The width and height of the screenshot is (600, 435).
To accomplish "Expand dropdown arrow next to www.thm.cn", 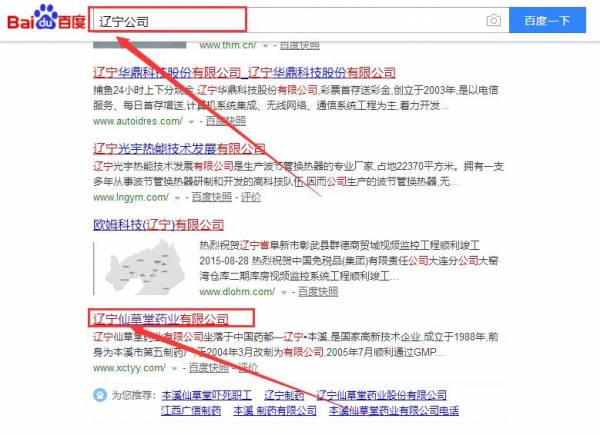I will pyautogui.click(x=265, y=46).
